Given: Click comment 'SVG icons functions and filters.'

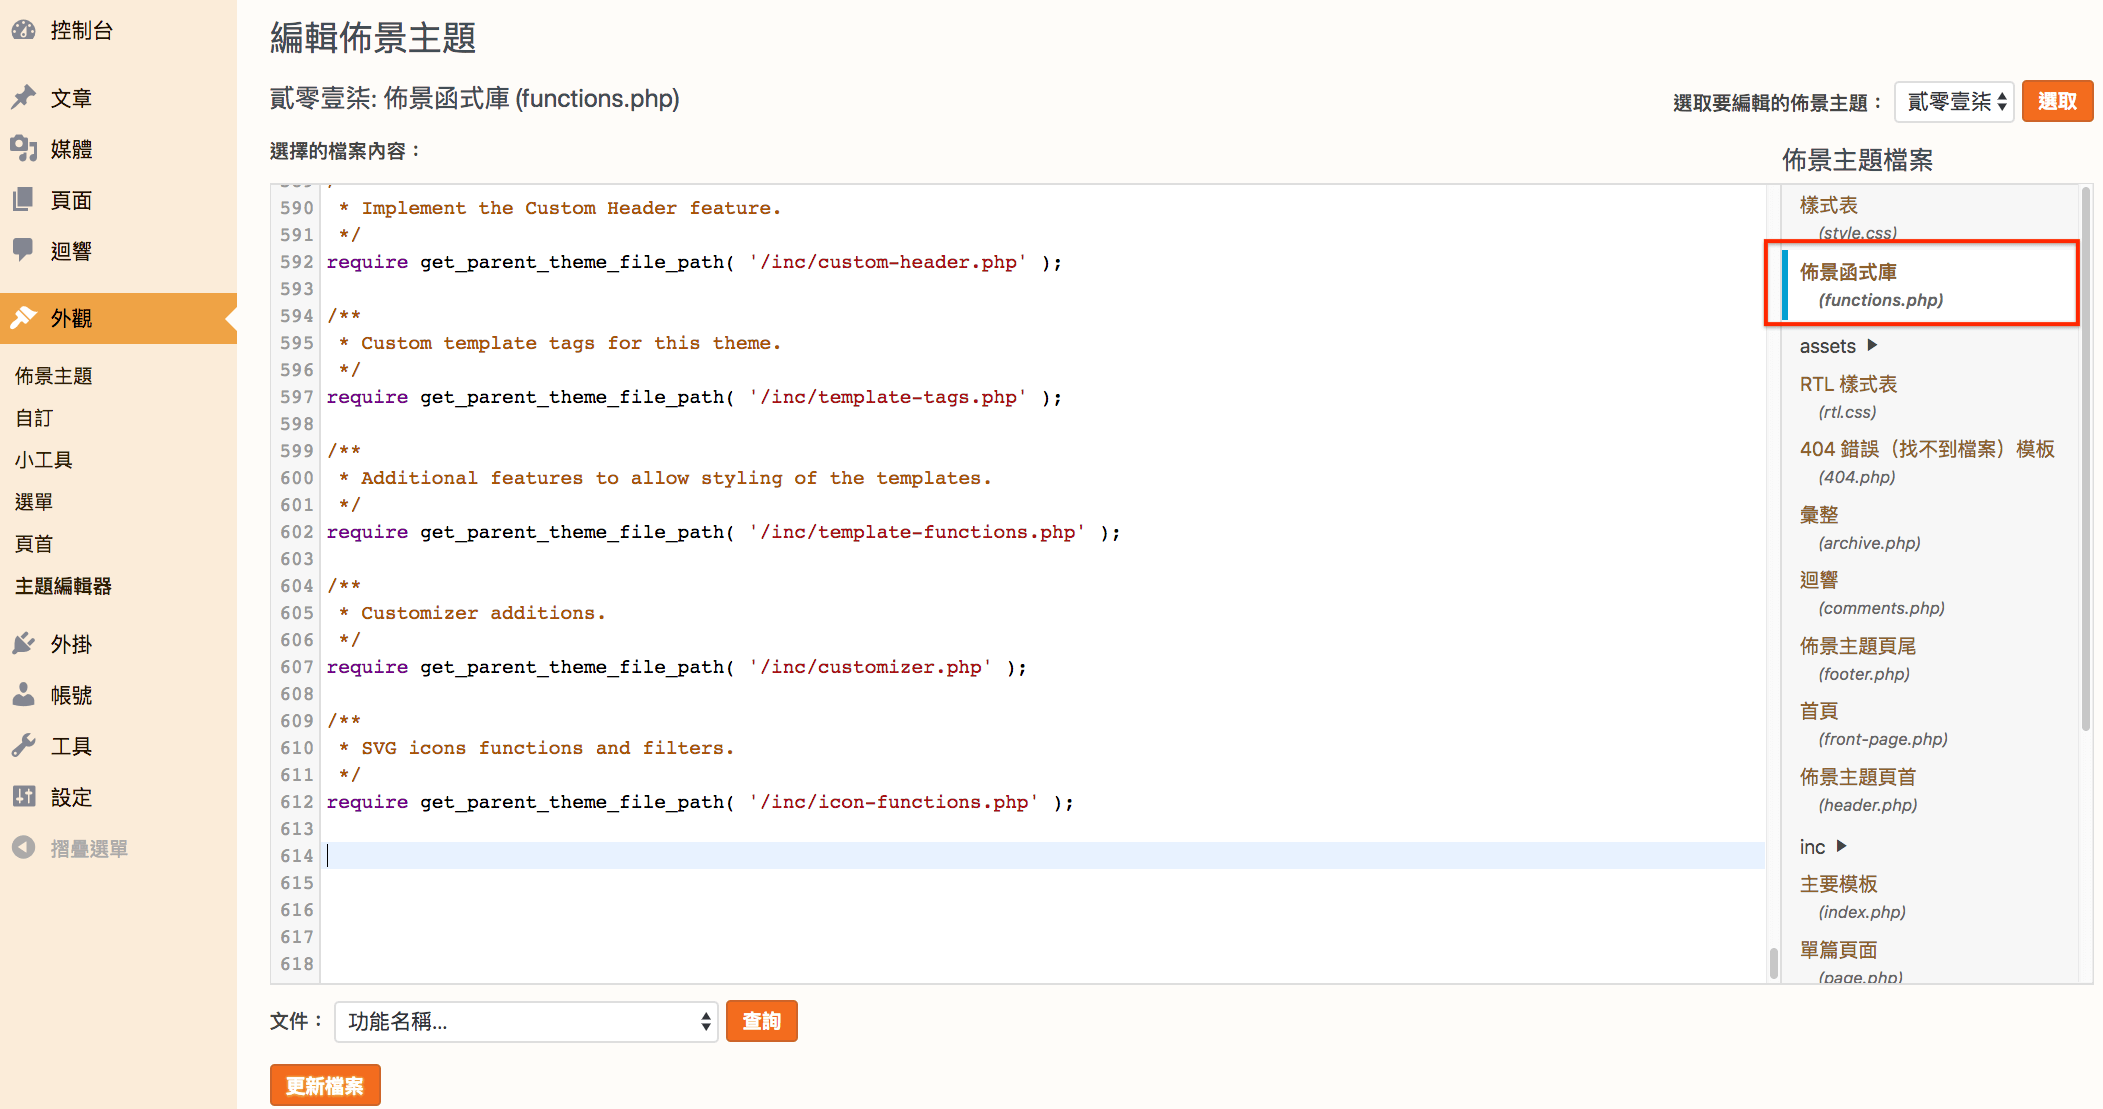Looking at the screenshot, I should [547, 748].
